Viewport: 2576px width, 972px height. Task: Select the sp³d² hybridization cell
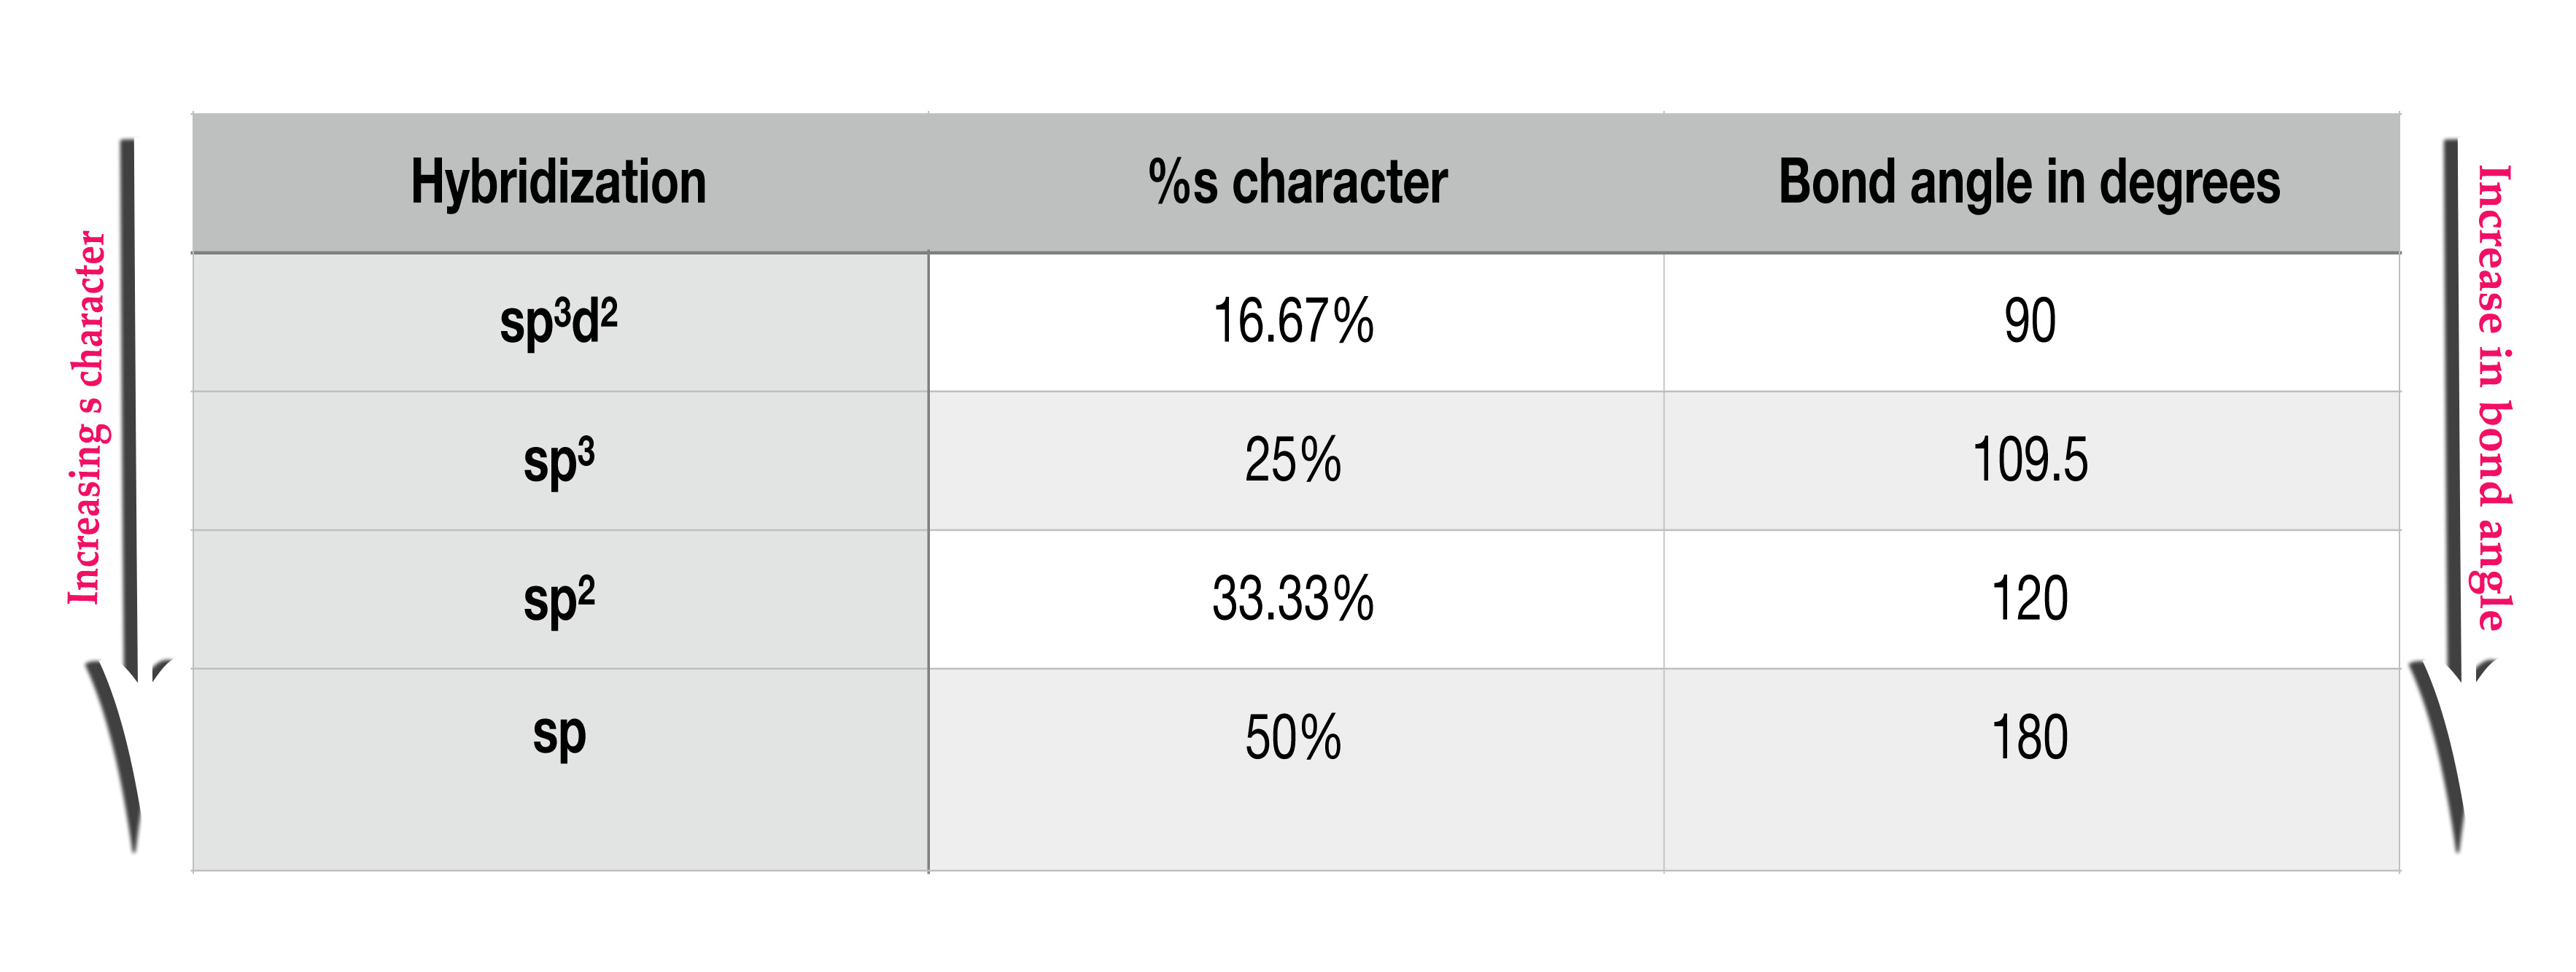click(558, 322)
